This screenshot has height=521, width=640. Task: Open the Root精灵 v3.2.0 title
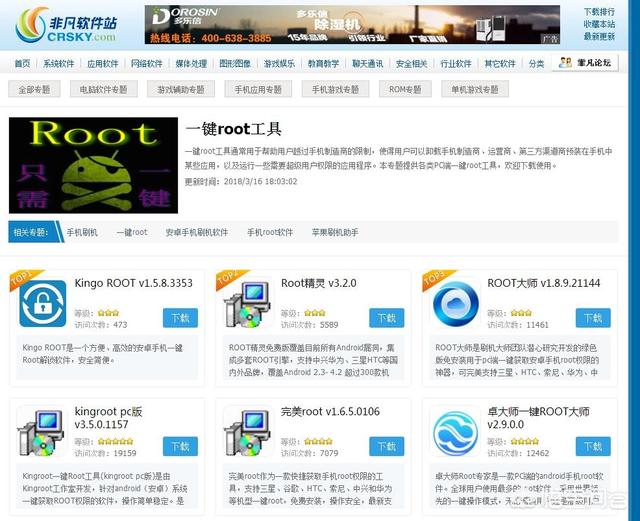point(319,283)
